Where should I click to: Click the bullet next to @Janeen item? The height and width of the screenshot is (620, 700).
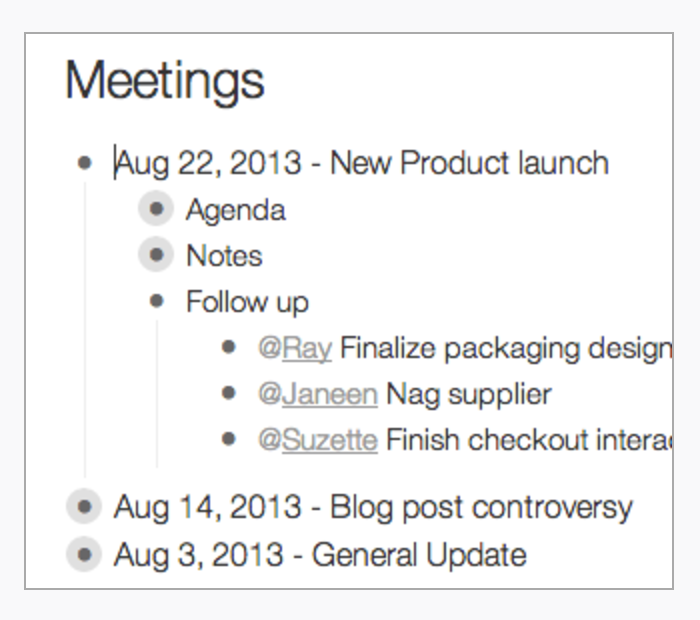tap(229, 393)
